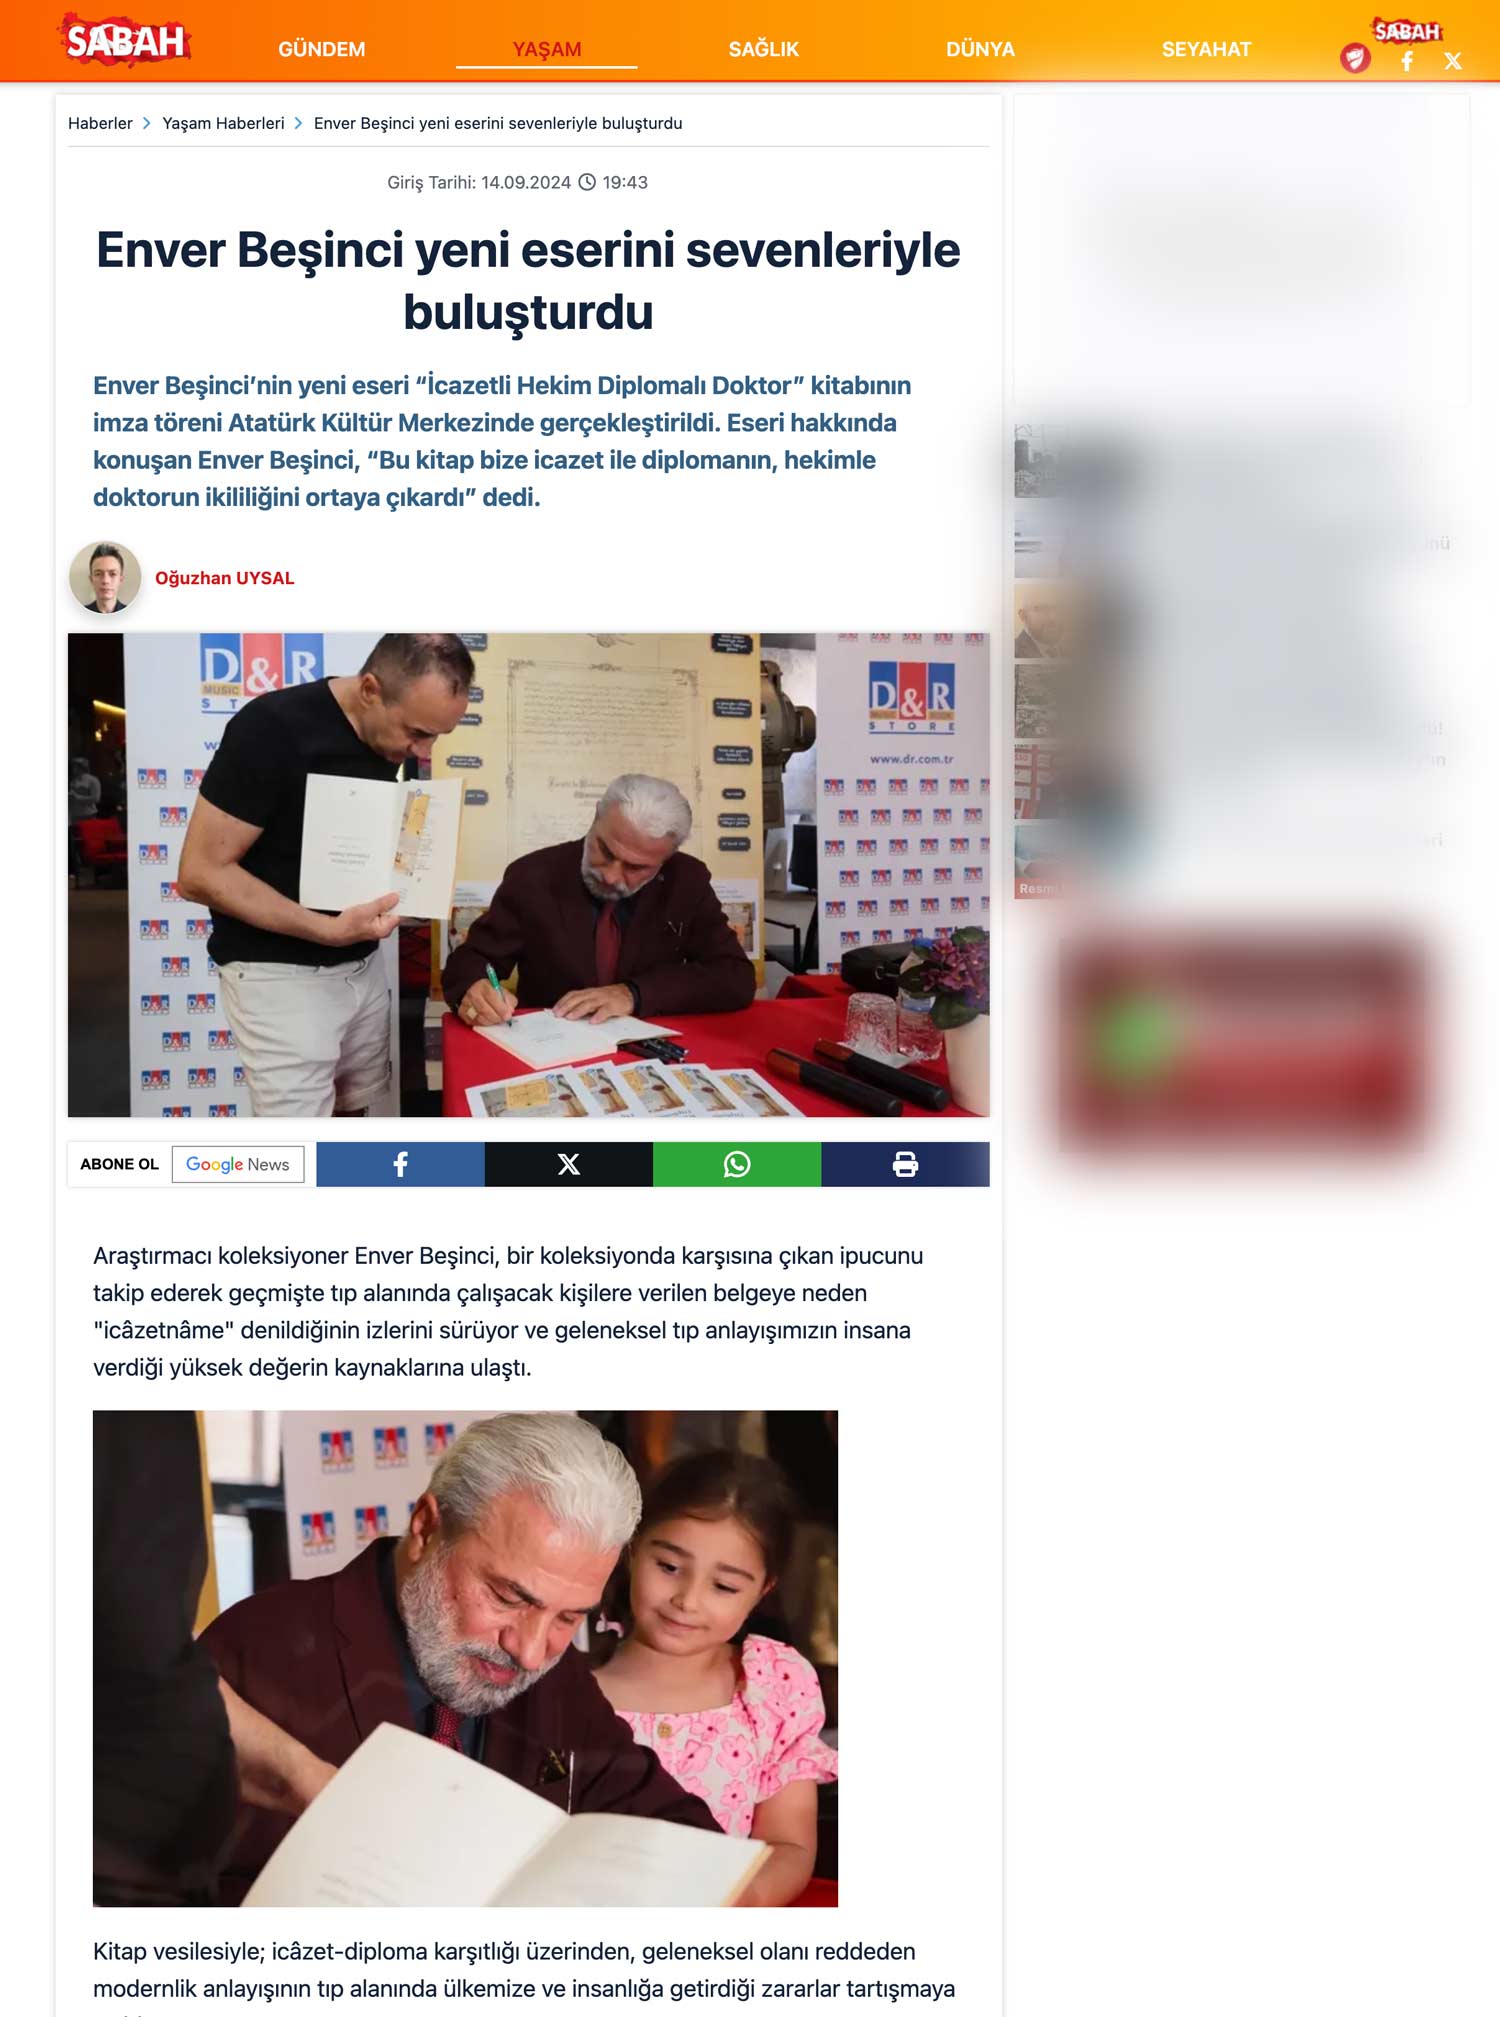Click the red shield icon in the header

(x=1355, y=59)
